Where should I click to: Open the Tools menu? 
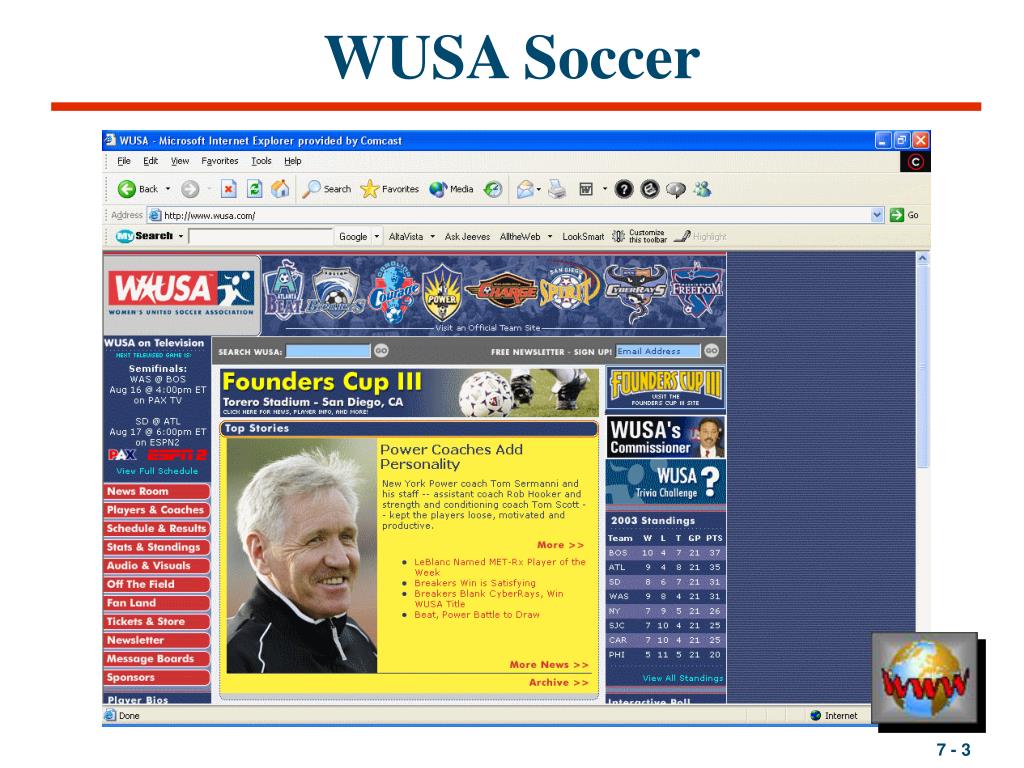pos(261,161)
